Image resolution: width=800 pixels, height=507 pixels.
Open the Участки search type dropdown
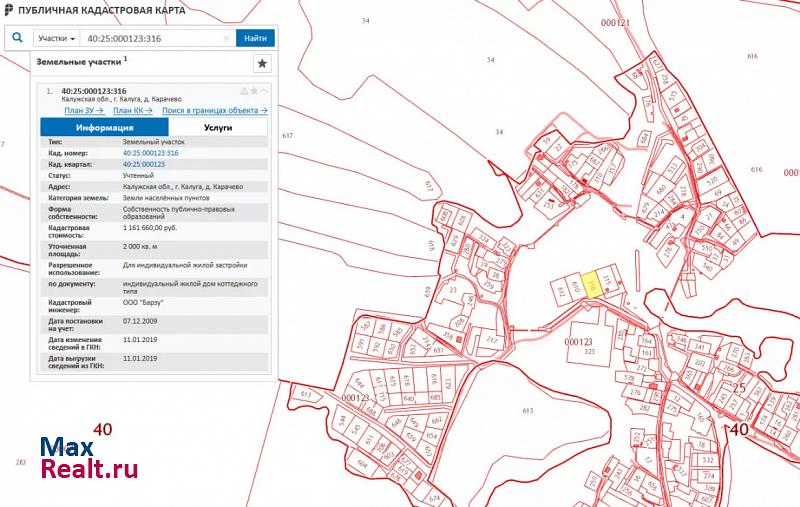click(x=57, y=39)
